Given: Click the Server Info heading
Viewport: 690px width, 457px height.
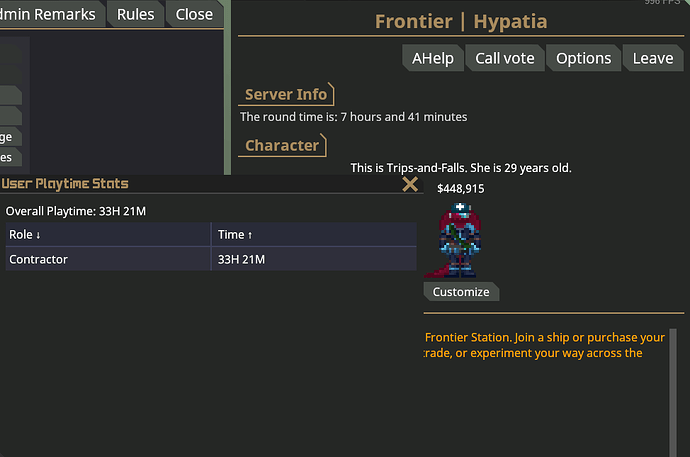Looking at the screenshot, I should coord(286,94).
